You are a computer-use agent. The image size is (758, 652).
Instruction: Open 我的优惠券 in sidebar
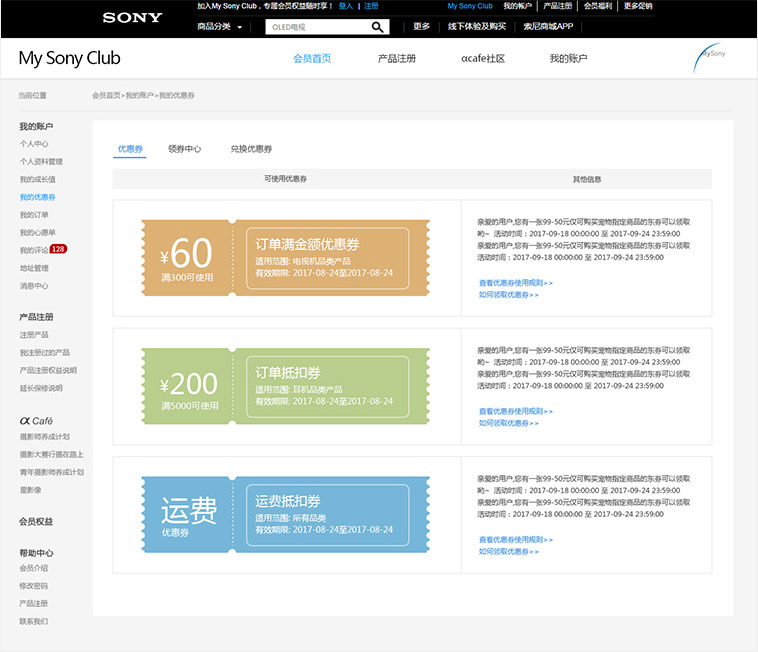click(38, 197)
